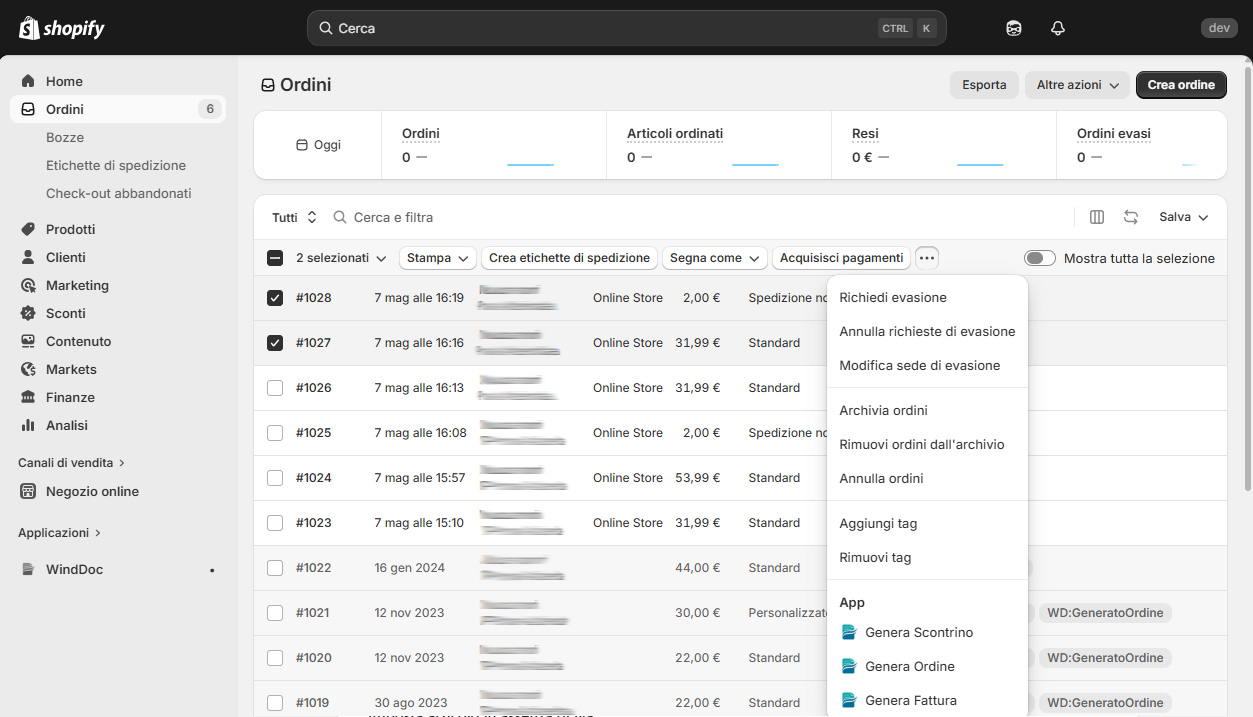This screenshot has height=717, width=1253.
Task: Select Modifica sede di evasione
Action: (927, 365)
